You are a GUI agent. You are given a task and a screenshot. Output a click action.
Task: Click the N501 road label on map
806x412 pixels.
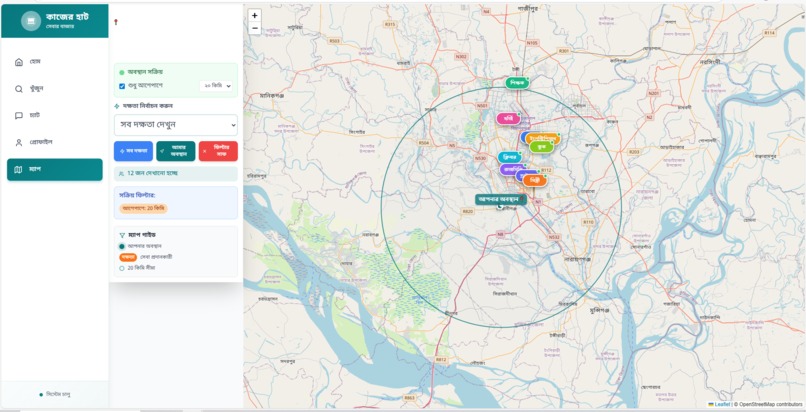pyautogui.click(x=482, y=105)
